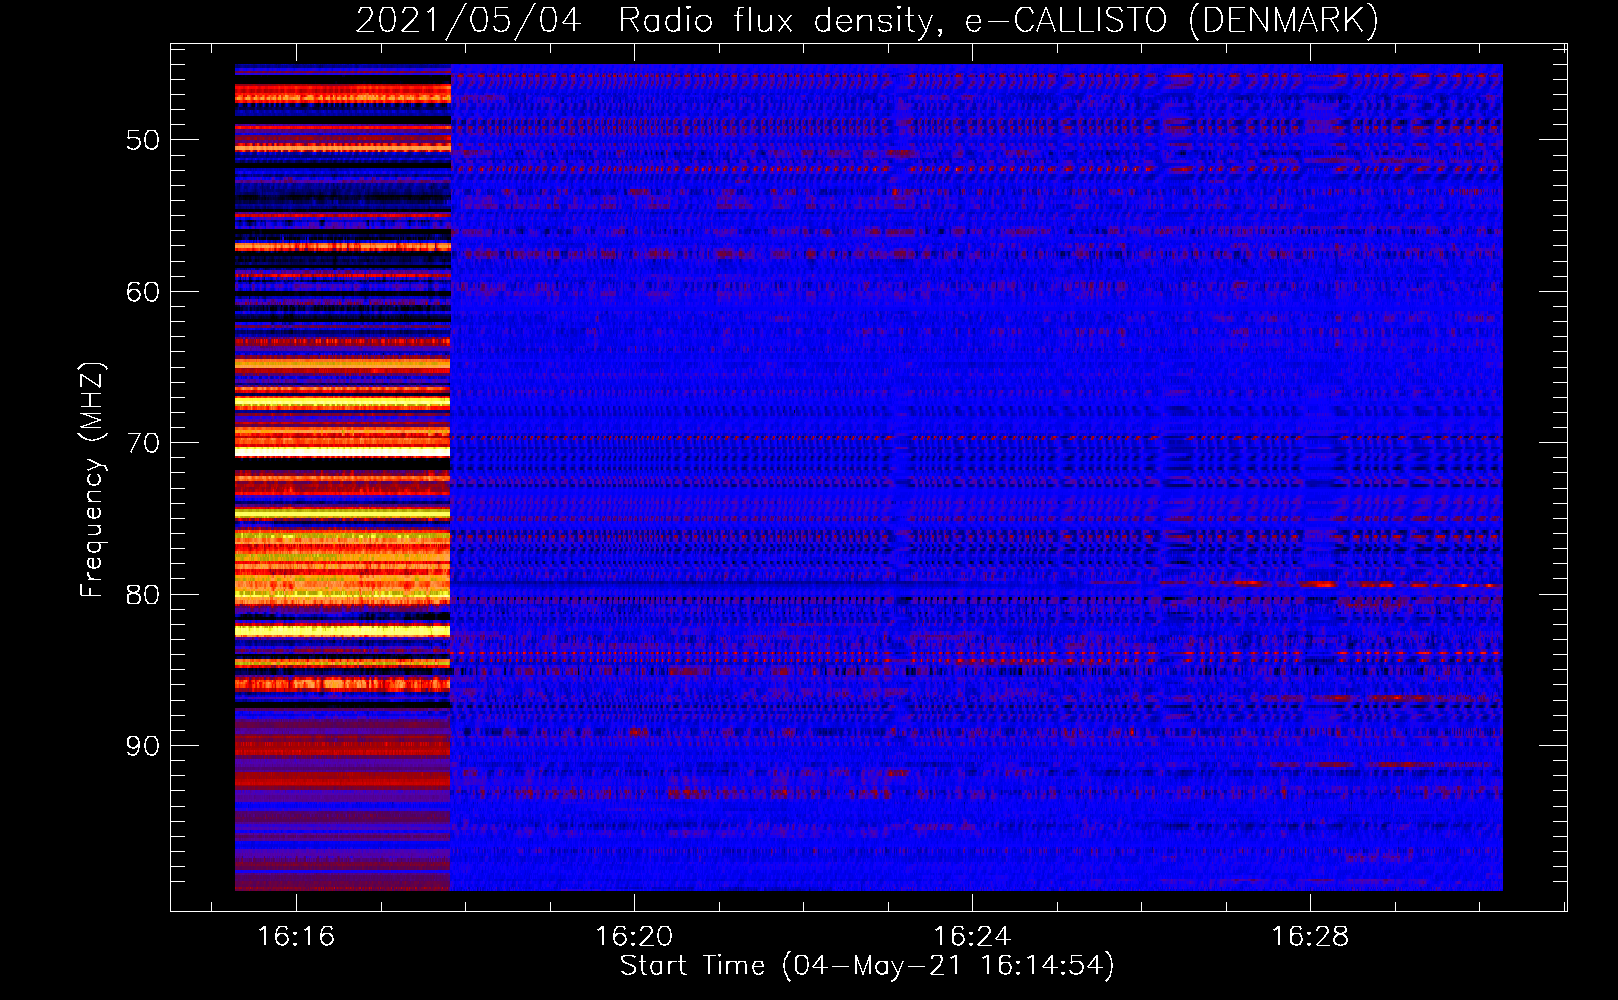This screenshot has width=1618, height=1000.
Task: Click the plot title 'Radio flux density, e-CALLISTO (DENMARK)'
Action: click(998, 21)
